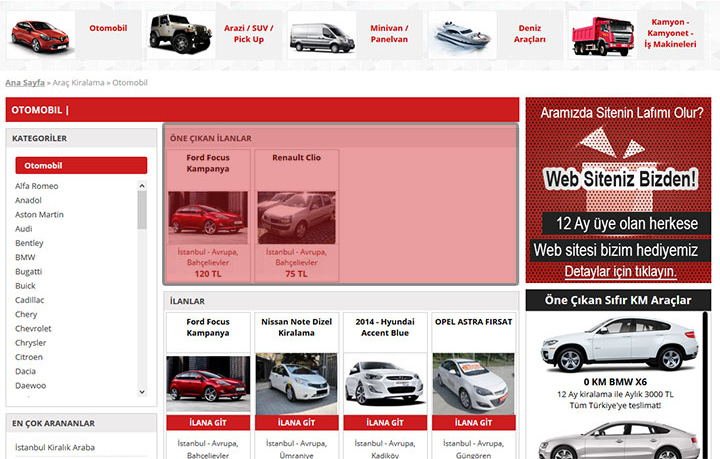Image resolution: width=720 pixels, height=459 pixels.
Task: Go to Ana Sayfa breadcrumb link
Action: [25, 83]
